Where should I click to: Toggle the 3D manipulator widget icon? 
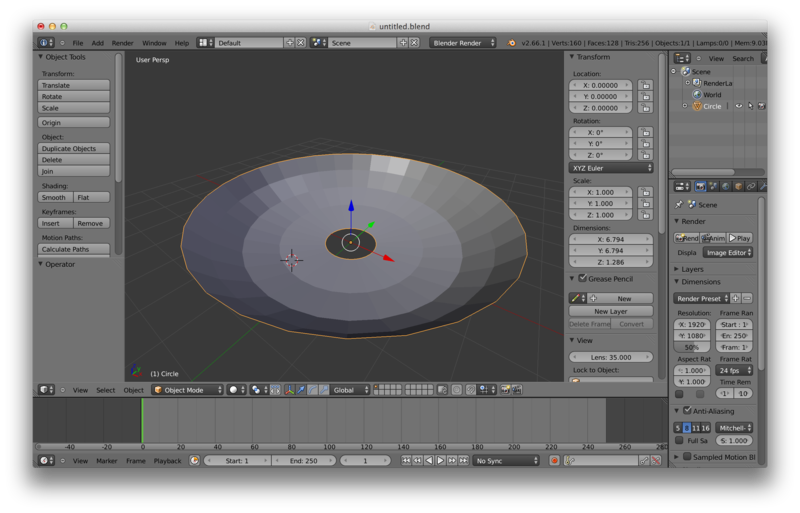[289, 390]
